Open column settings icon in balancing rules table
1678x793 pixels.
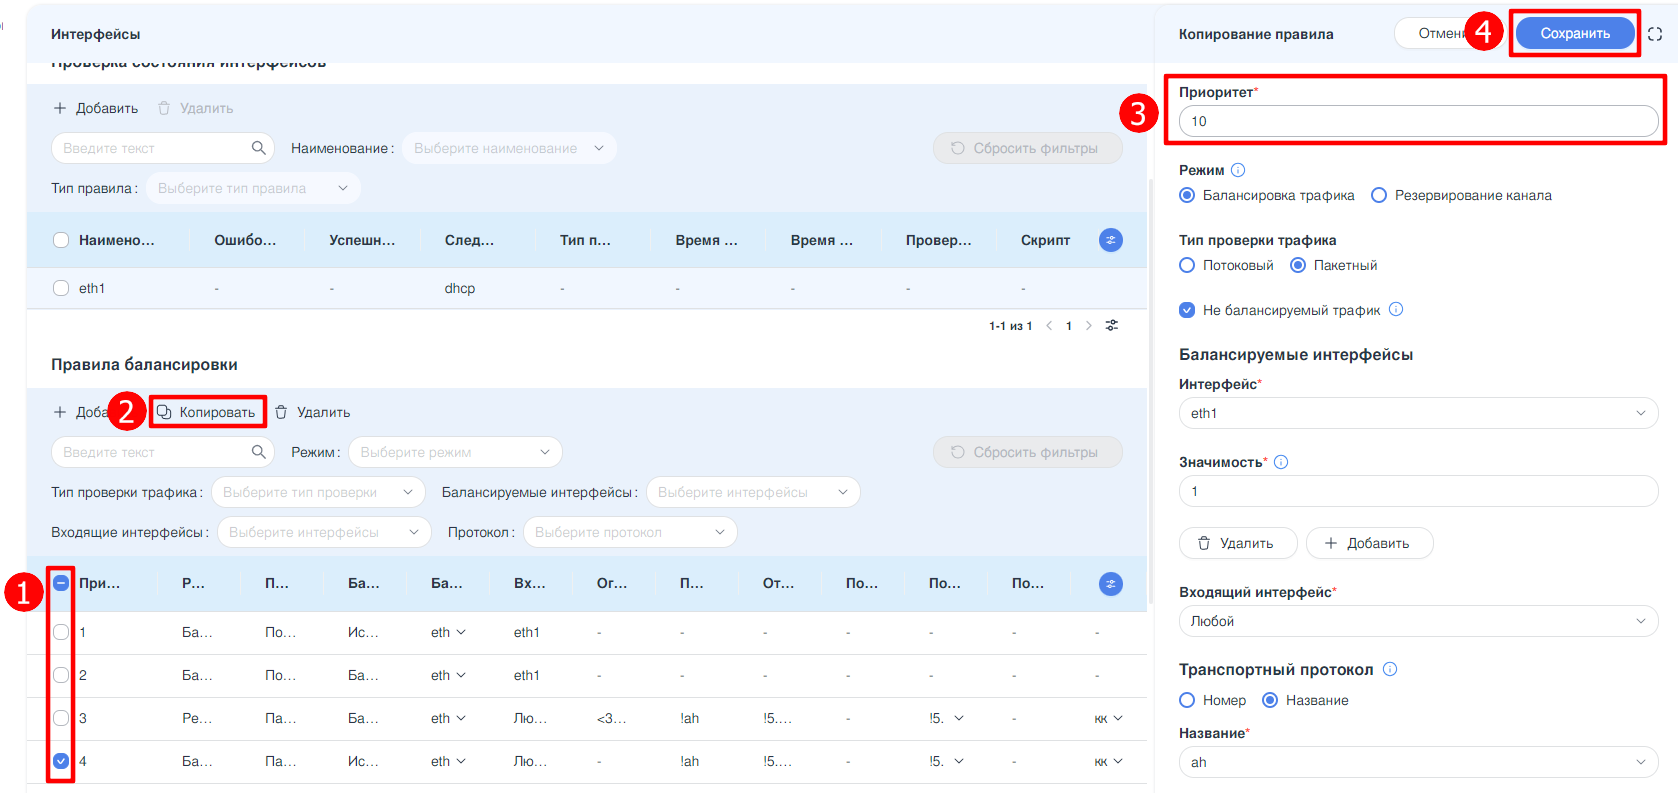point(1110,584)
